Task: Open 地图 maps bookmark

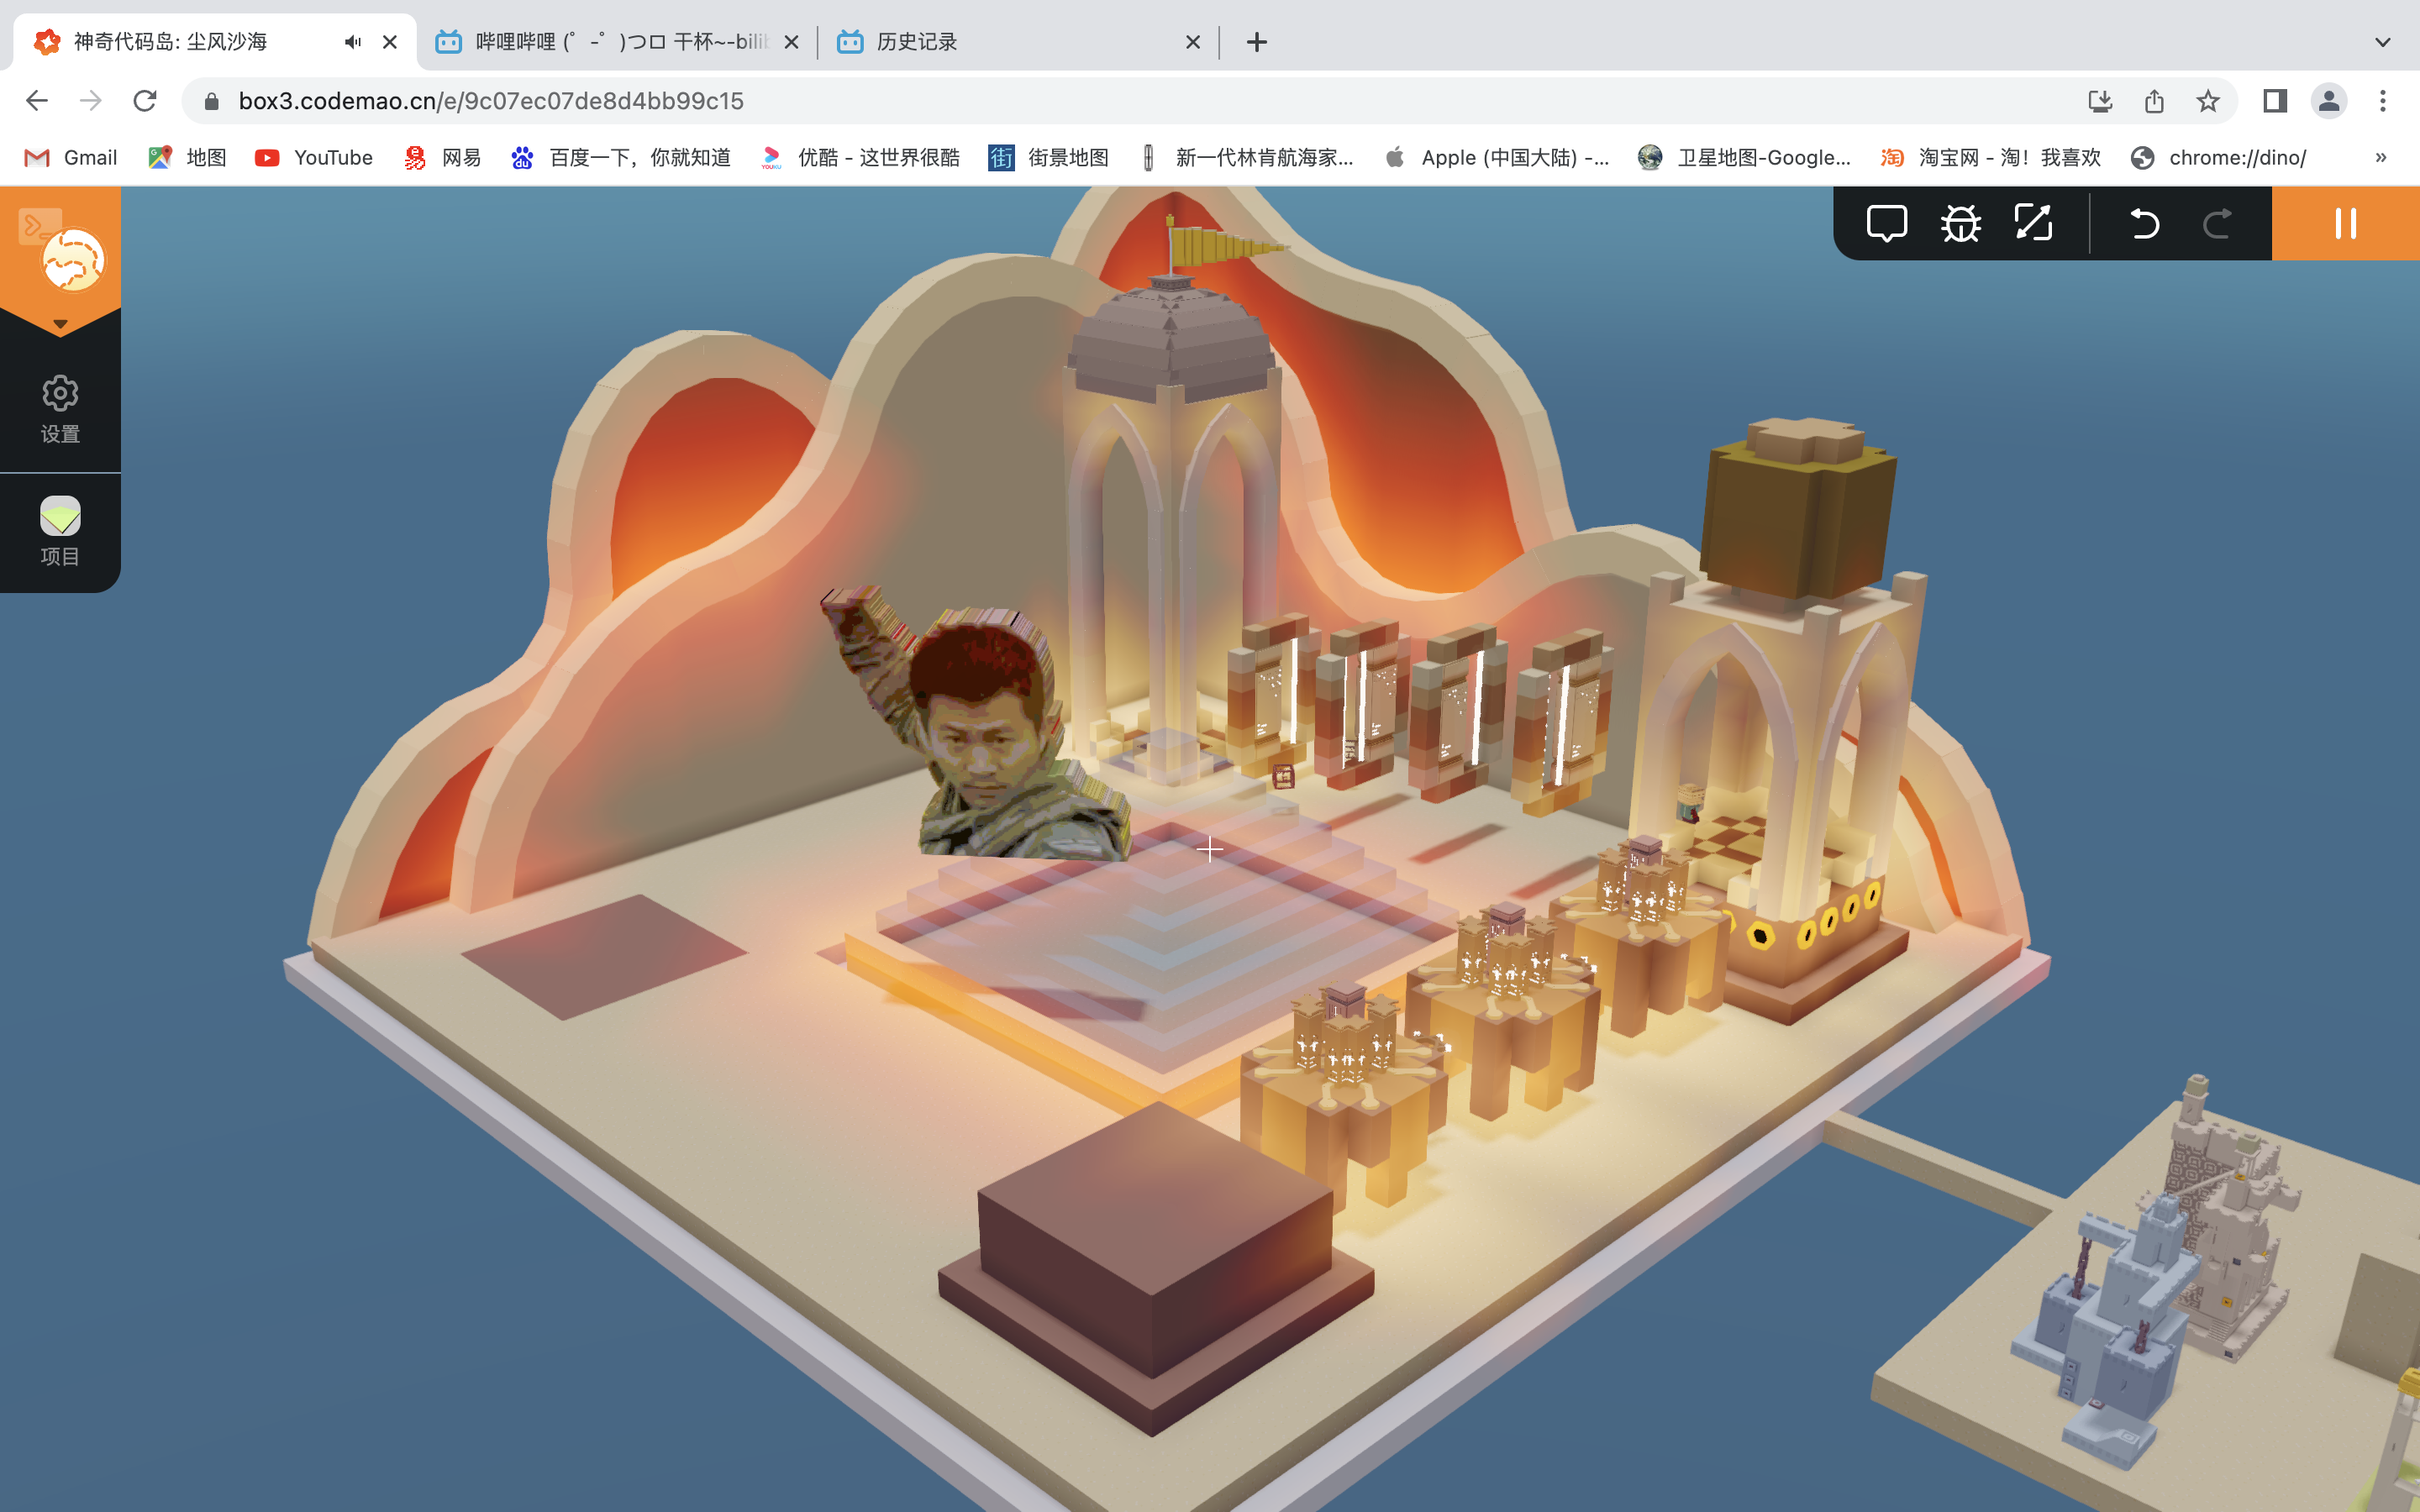Action: coord(188,157)
